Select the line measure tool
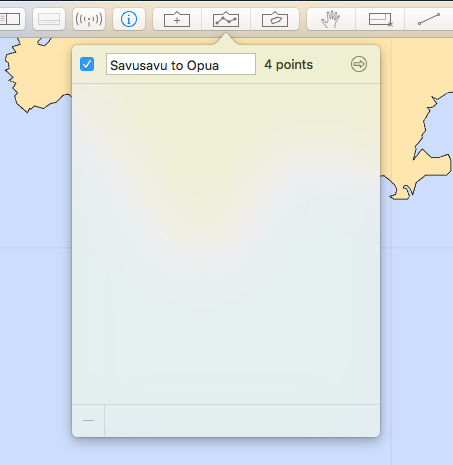 coord(429,19)
